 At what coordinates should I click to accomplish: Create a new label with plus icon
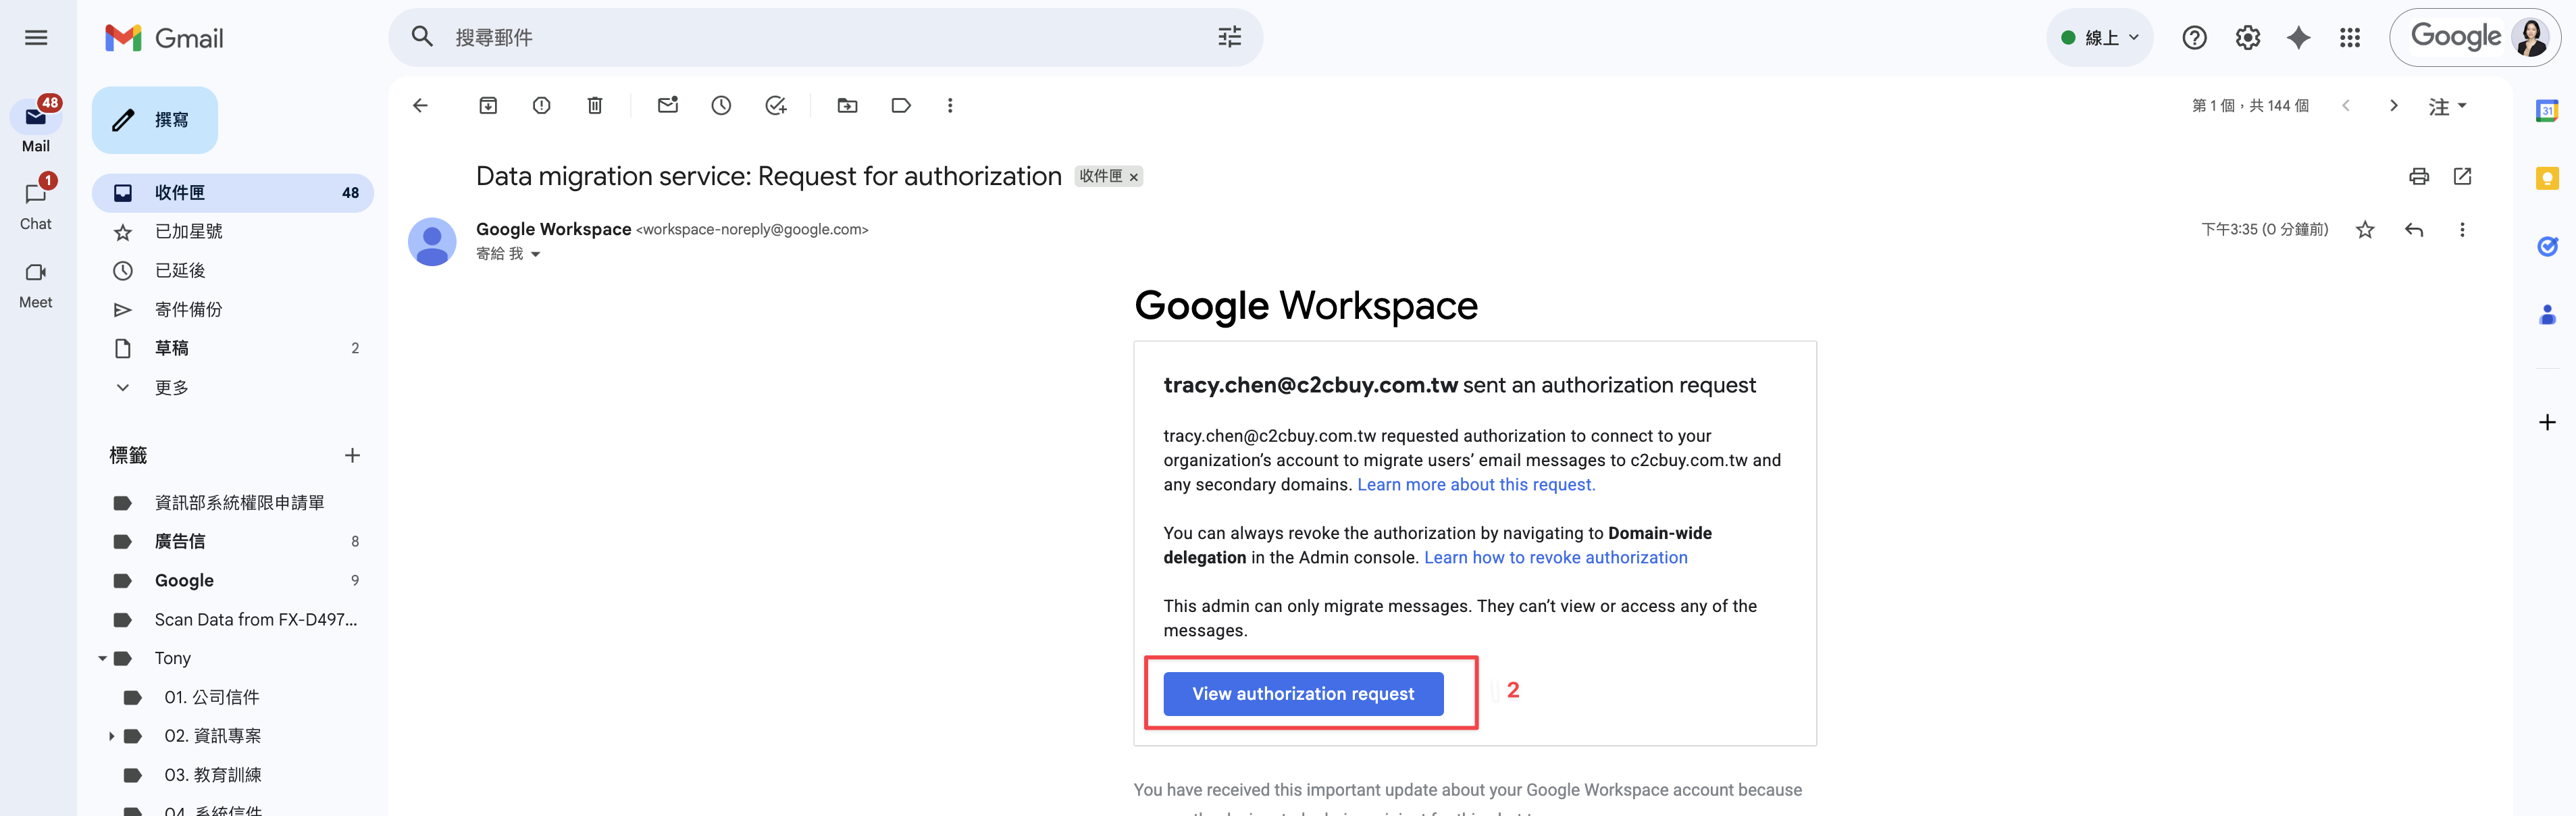point(352,456)
